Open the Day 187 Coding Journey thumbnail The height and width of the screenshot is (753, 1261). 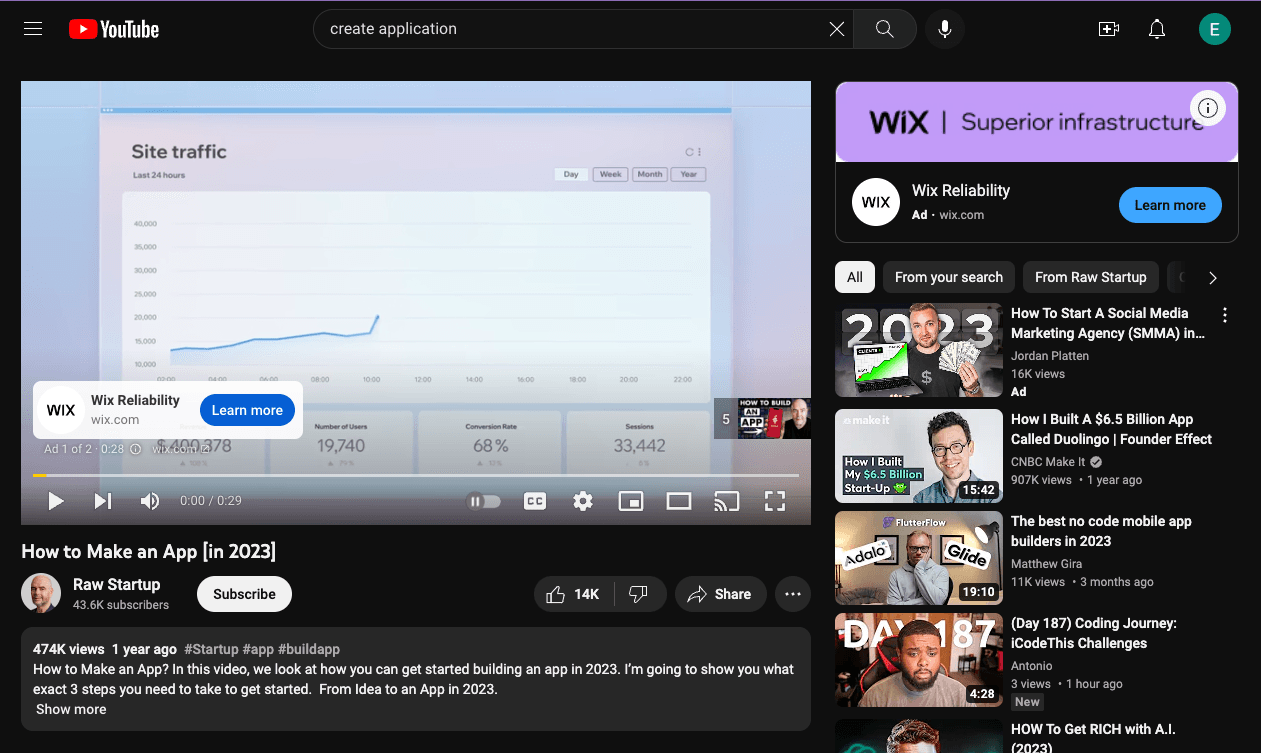919,660
